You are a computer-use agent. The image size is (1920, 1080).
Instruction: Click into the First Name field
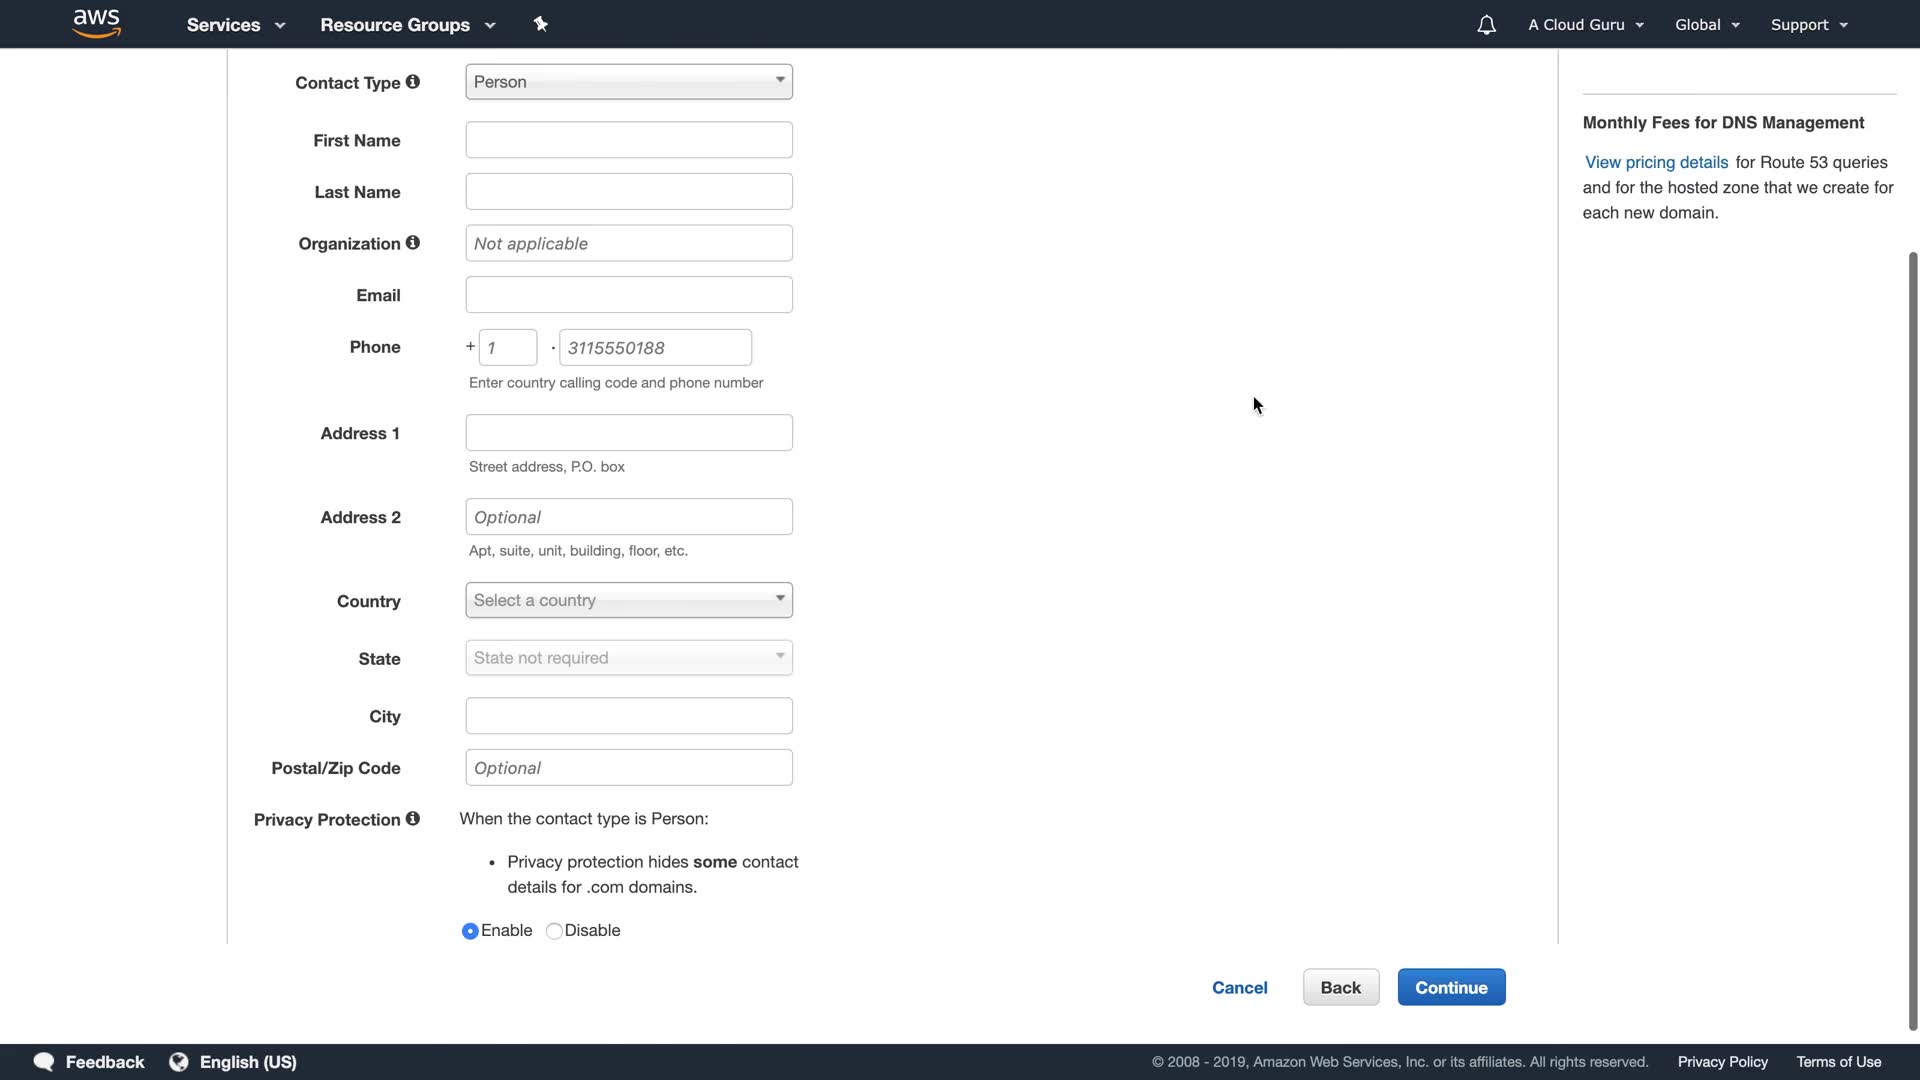click(x=628, y=140)
